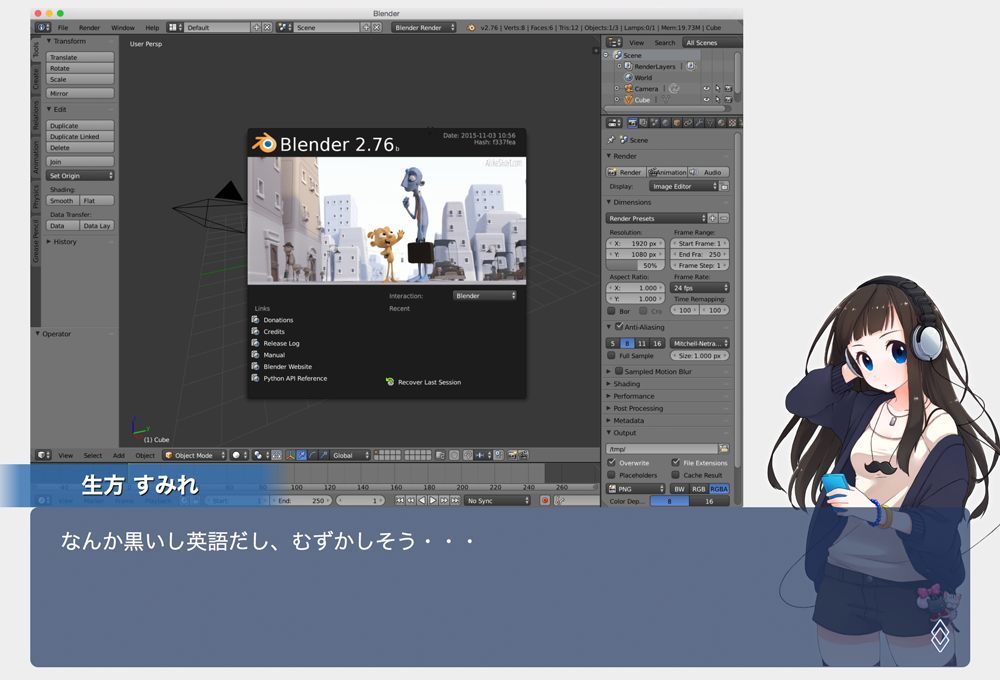
Task: Open the 24 fps frame rate dropdown
Action: click(x=700, y=288)
